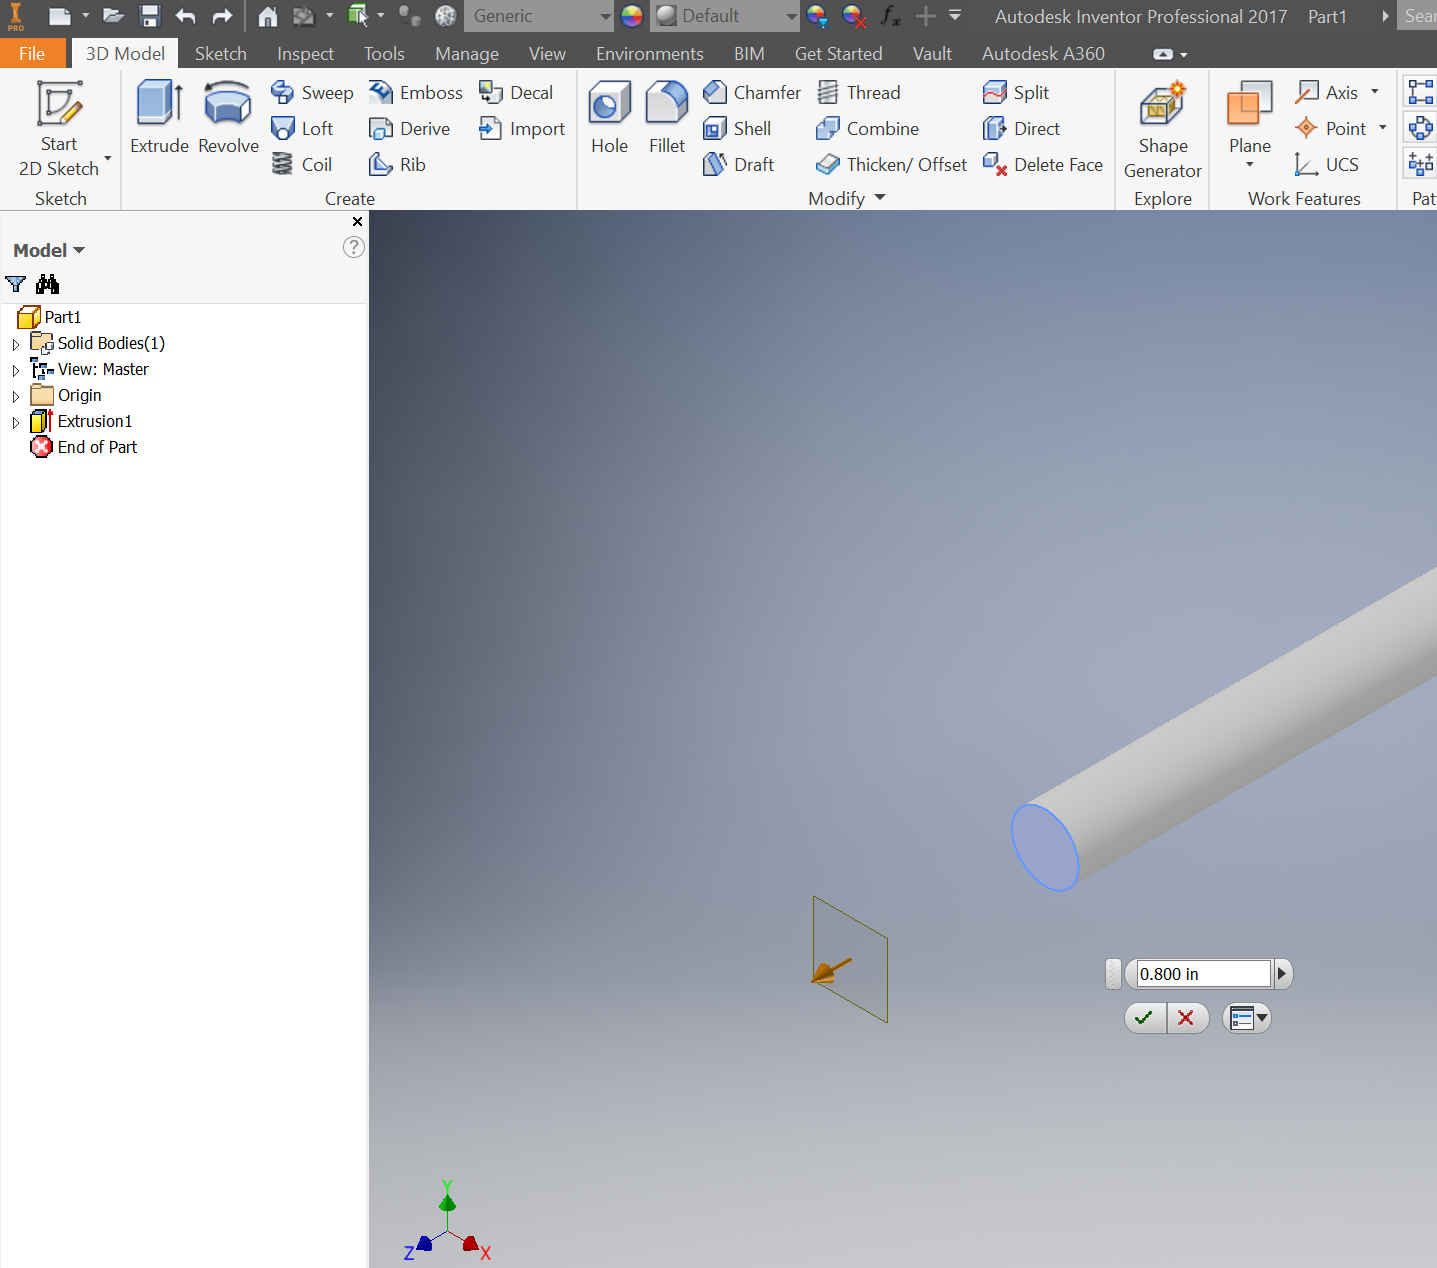The image size is (1437, 1268).
Task: Expand the Solid Bodies(1) node
Action: pyautogui.click(x=15, y=344)
